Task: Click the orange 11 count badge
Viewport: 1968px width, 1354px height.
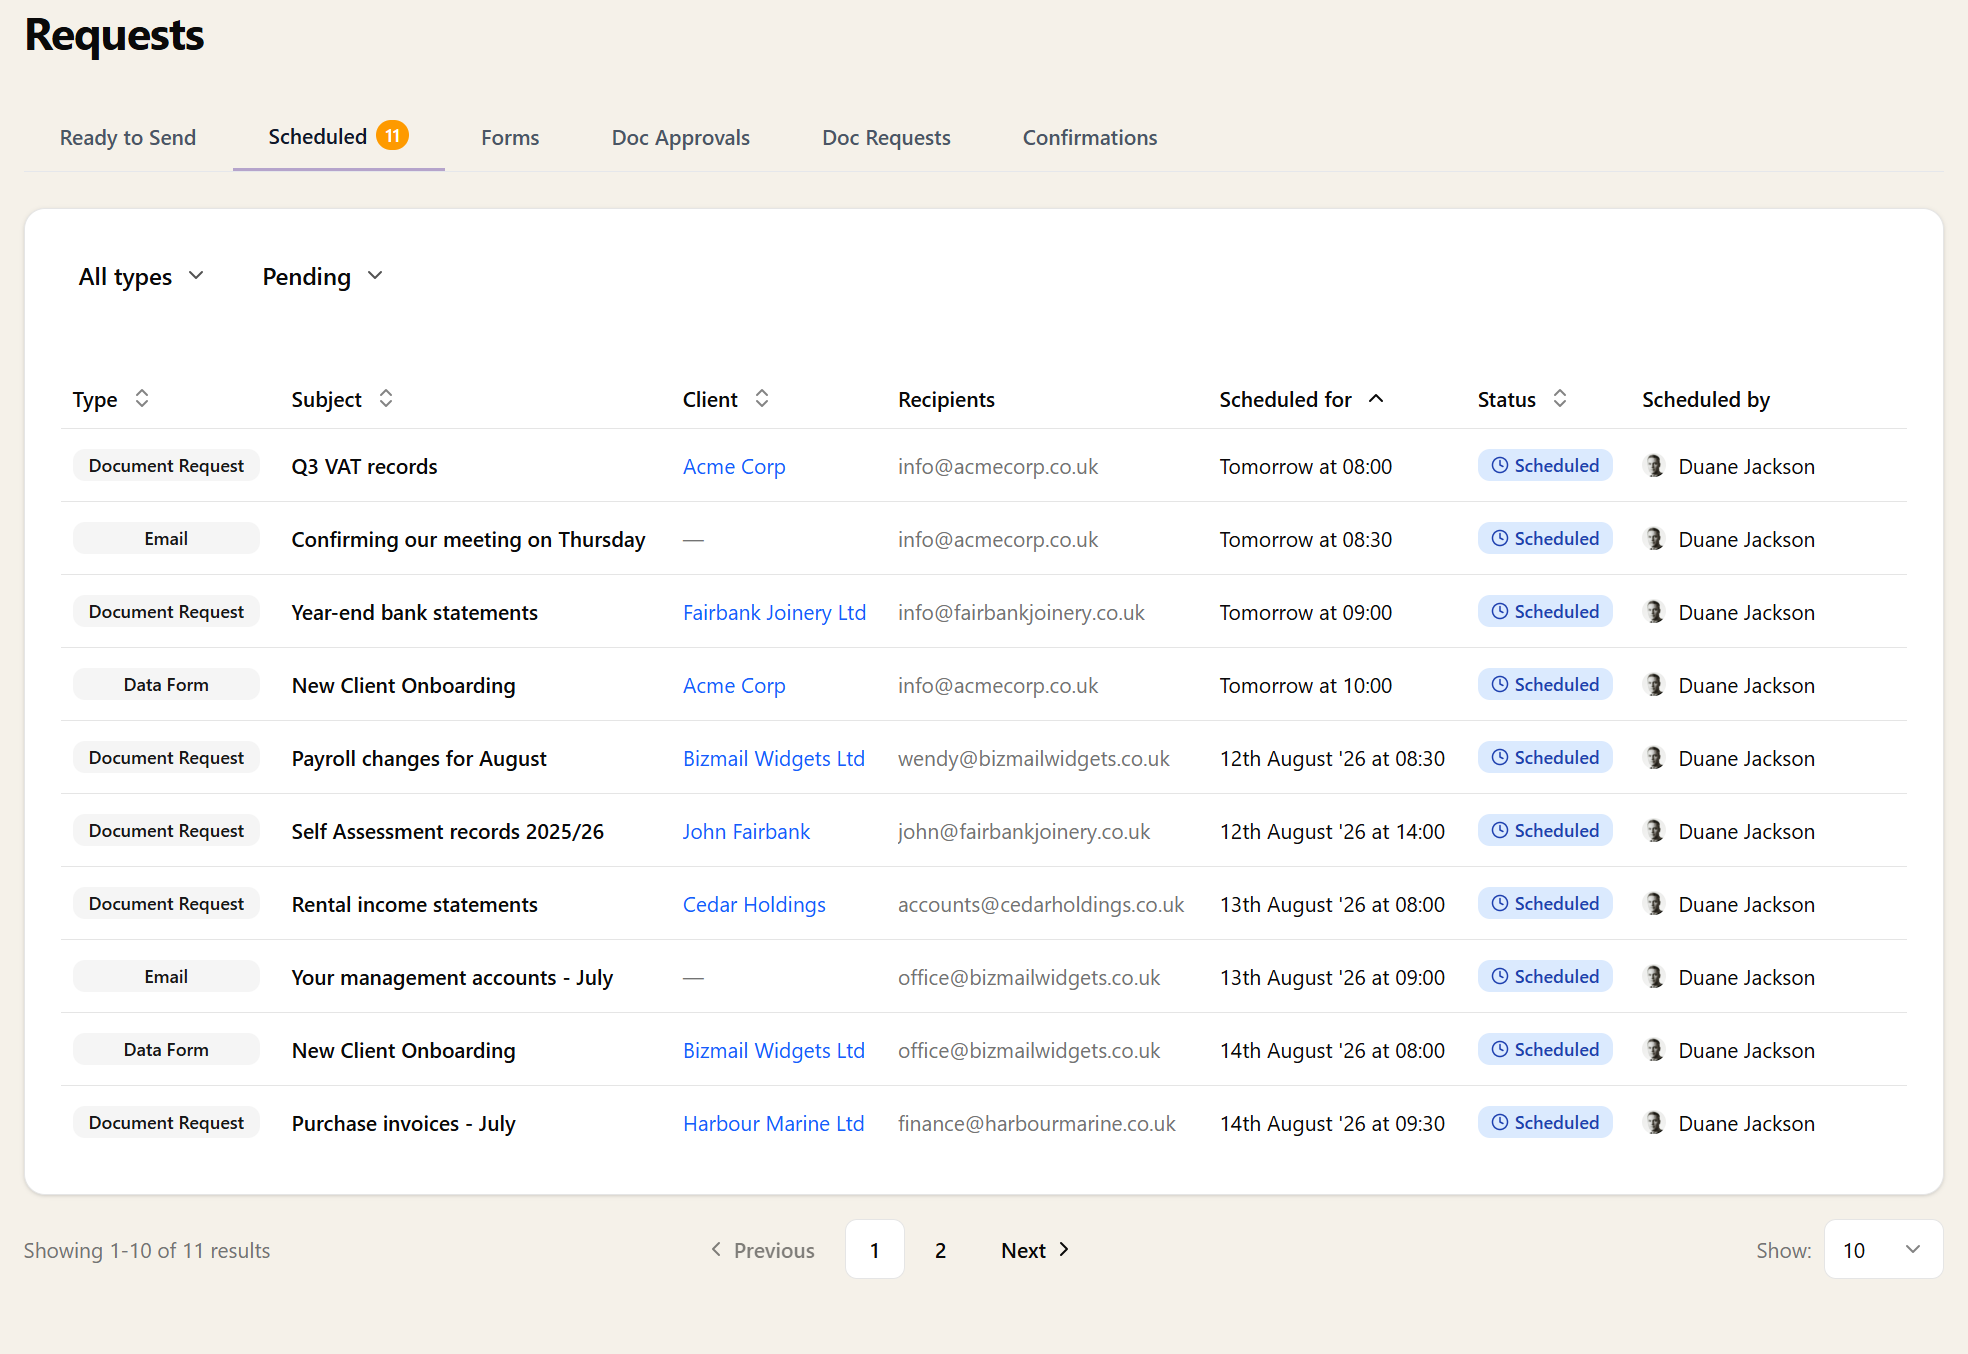Action: [392, 135]
